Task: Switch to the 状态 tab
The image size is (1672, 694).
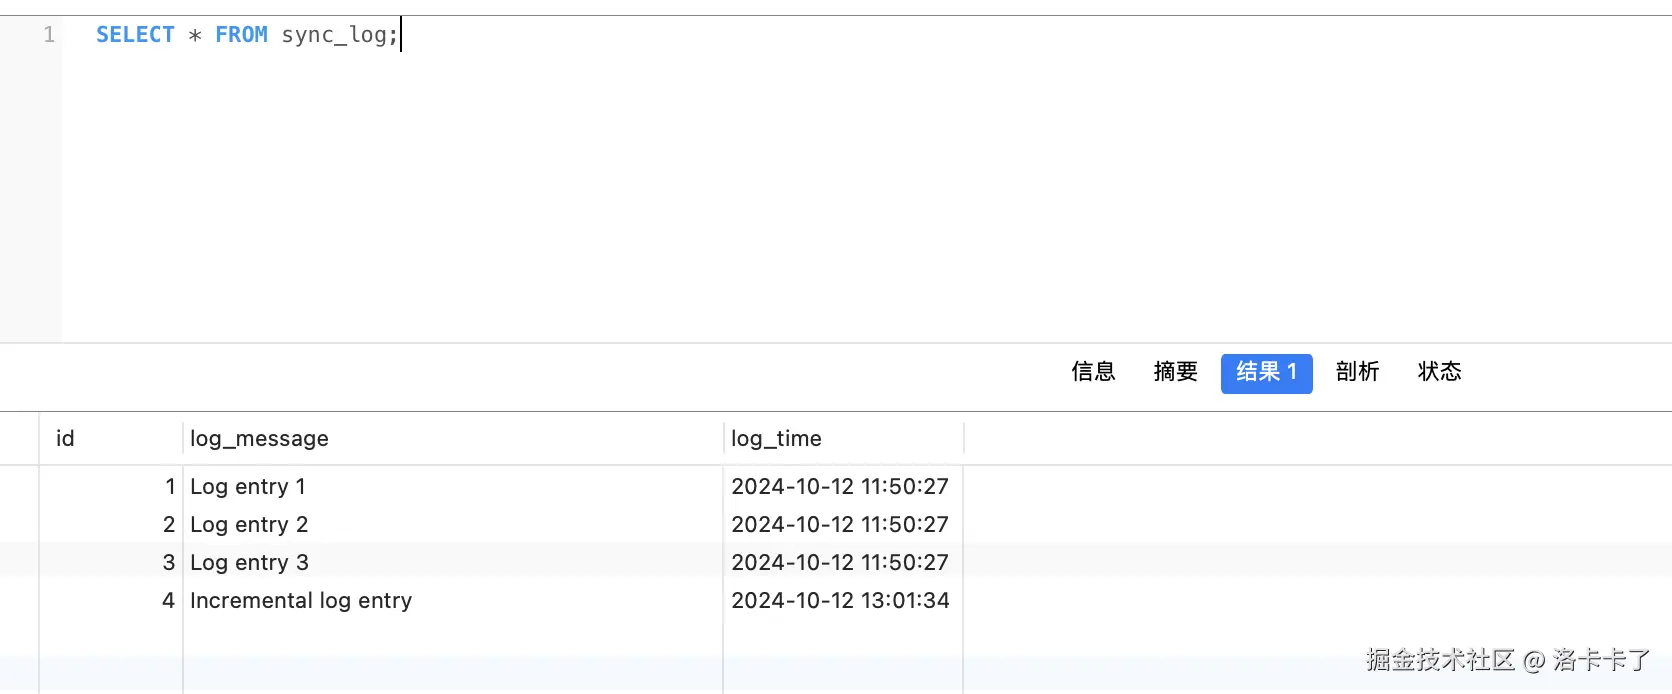Action: click(x=1439, y=372)
